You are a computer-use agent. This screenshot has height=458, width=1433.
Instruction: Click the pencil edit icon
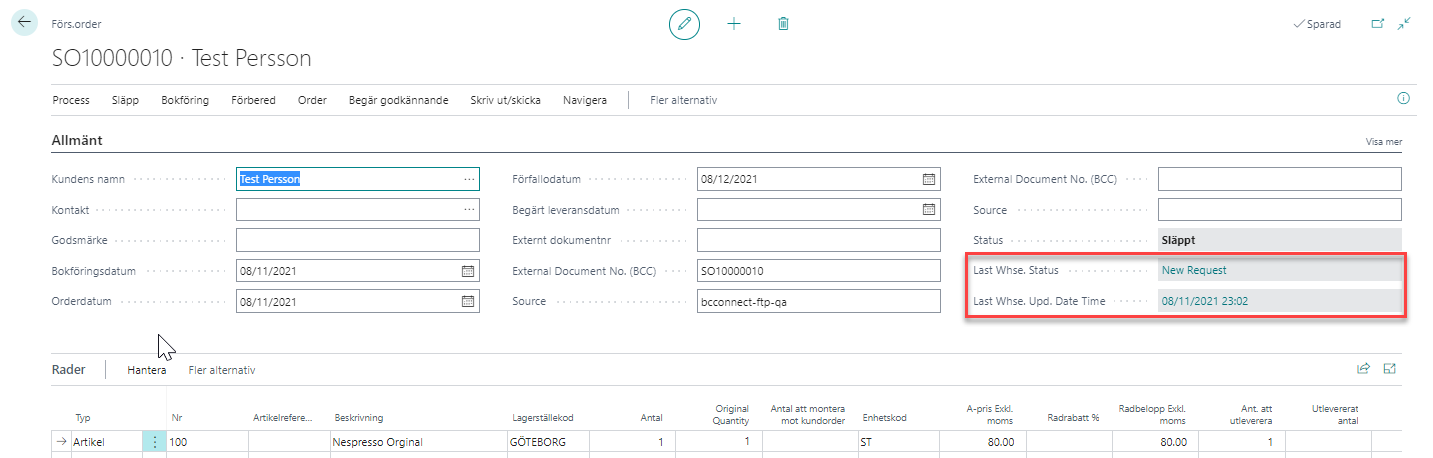tap(684, 24)
